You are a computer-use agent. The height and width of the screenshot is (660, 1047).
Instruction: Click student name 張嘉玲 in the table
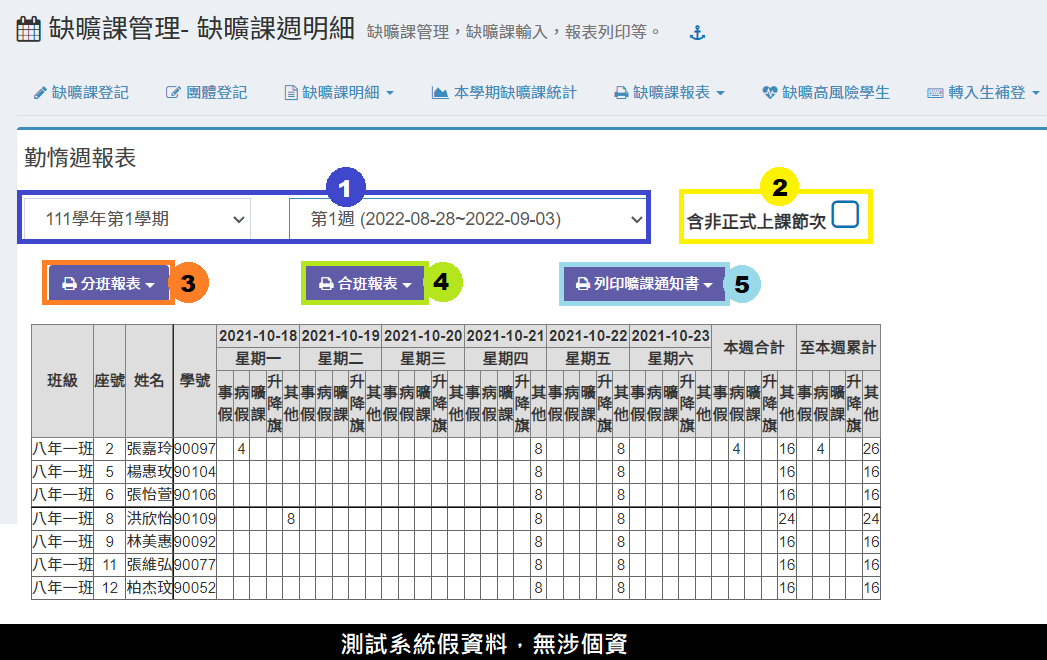coord(150,449)
